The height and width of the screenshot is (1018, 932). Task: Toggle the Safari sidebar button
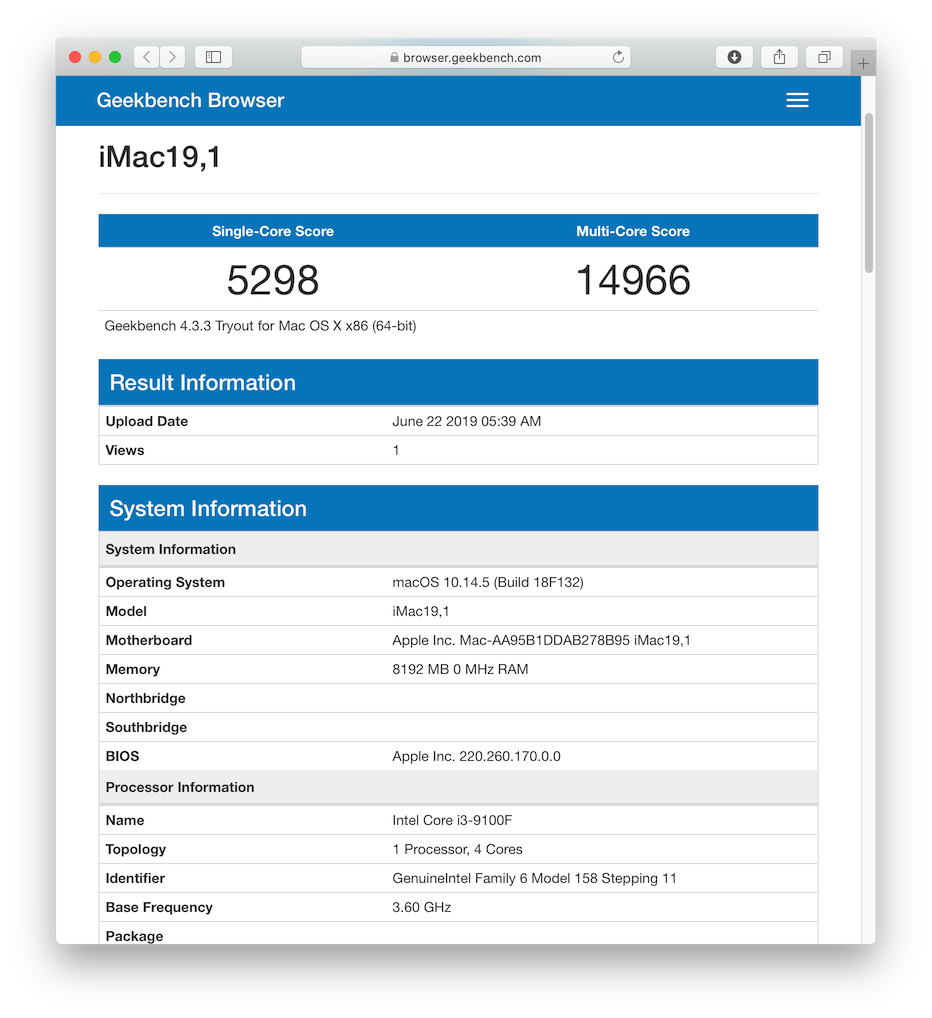214,57
